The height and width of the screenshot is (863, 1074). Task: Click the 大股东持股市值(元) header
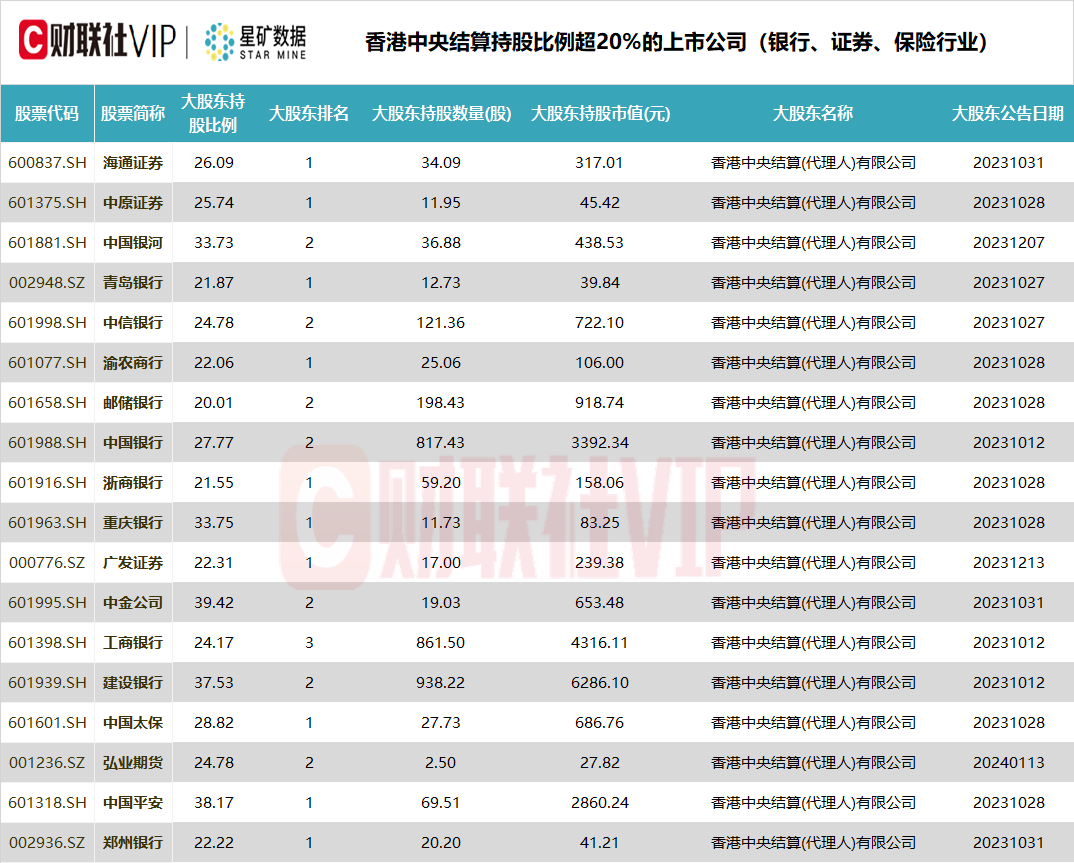pos(600,114)
